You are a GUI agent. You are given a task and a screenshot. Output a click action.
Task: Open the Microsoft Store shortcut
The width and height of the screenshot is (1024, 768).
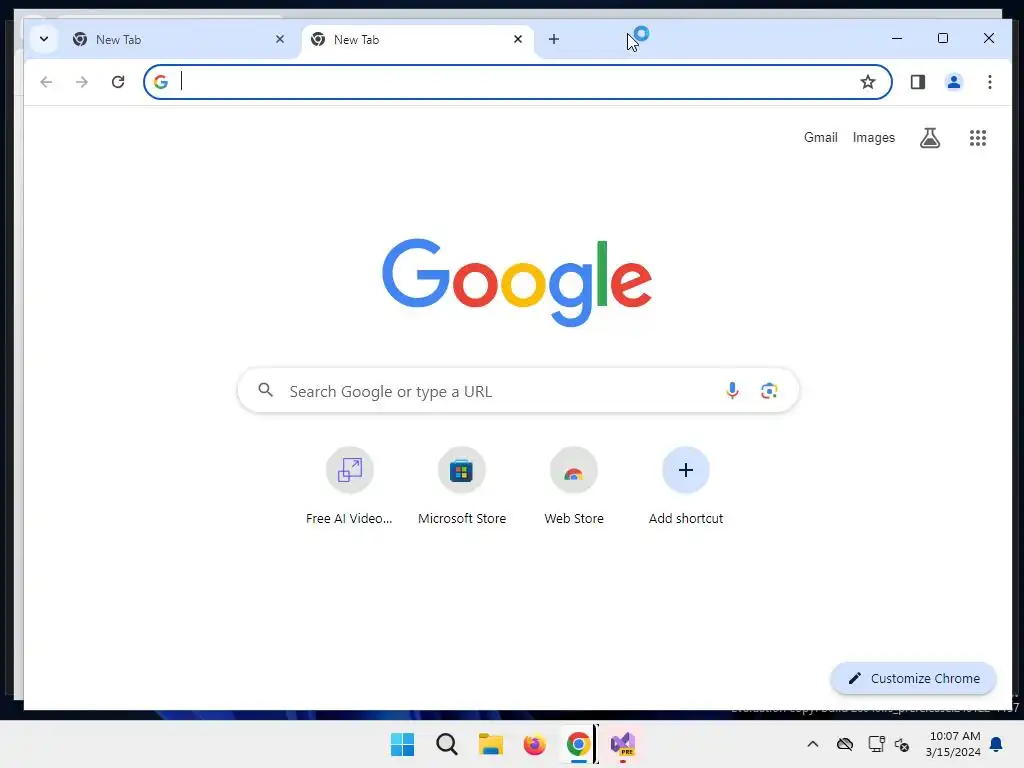(x=462, y=487)
